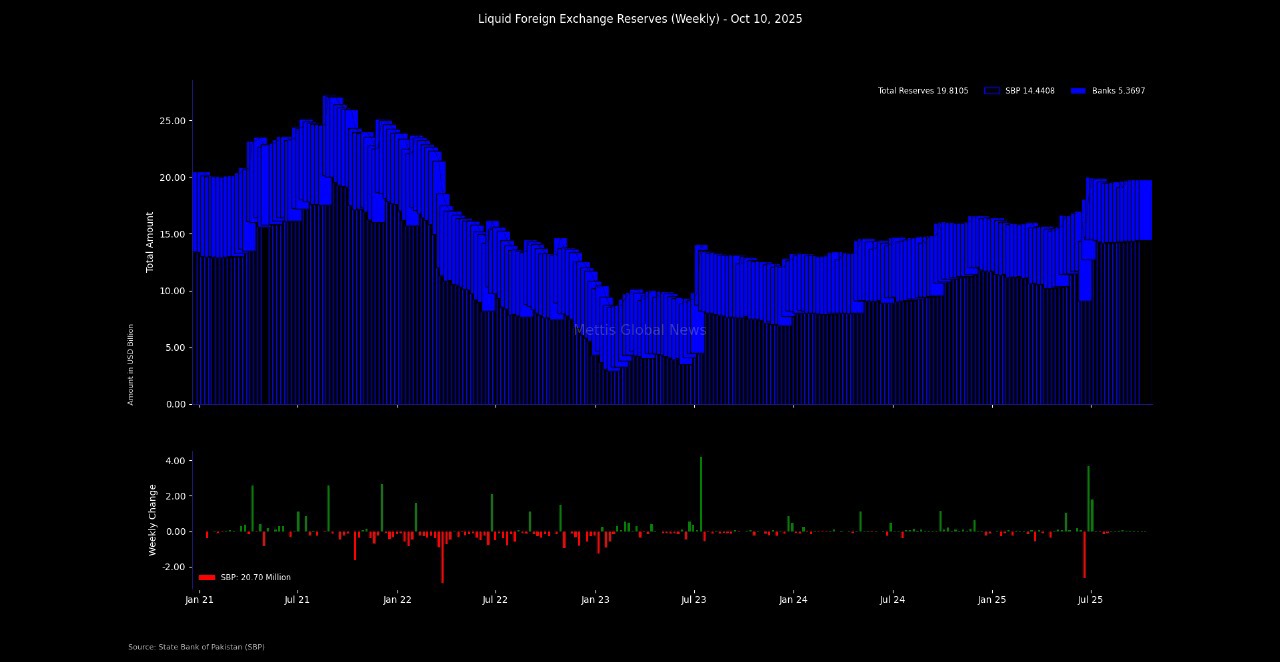Click the Amount in USD Billion label
Image resolution: width=1280 pixels, height=662 pixels.
pos(131,364)
